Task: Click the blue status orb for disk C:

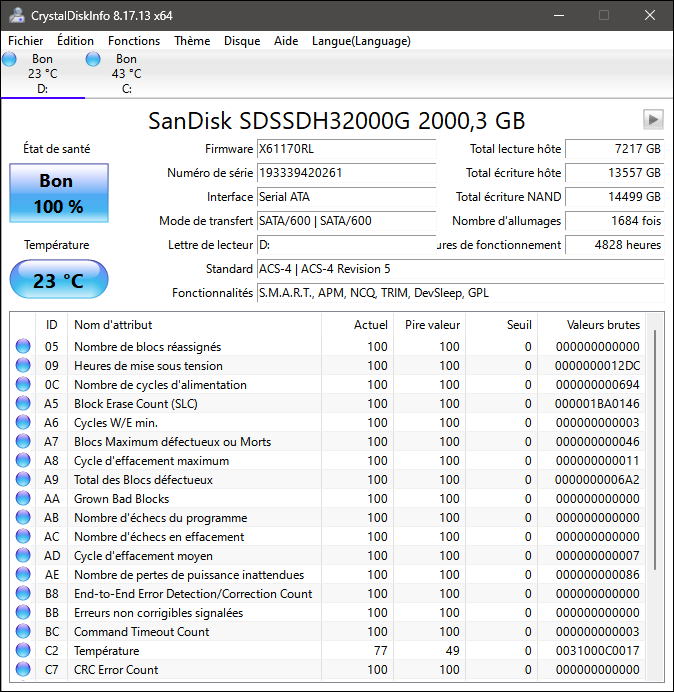Action: 93,59
